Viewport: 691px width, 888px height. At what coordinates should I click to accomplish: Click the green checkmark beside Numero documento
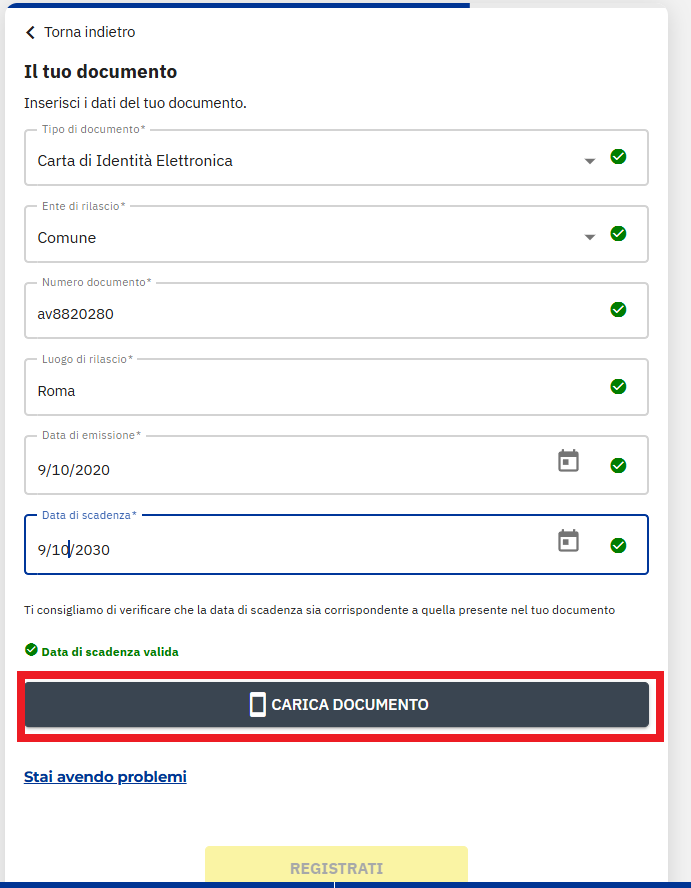(x=618, y=309)
